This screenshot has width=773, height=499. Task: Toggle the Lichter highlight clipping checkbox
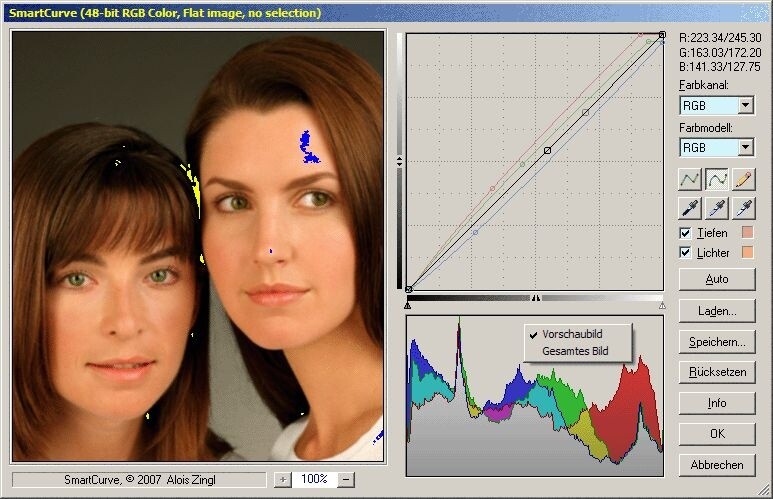tap(685, 252)
